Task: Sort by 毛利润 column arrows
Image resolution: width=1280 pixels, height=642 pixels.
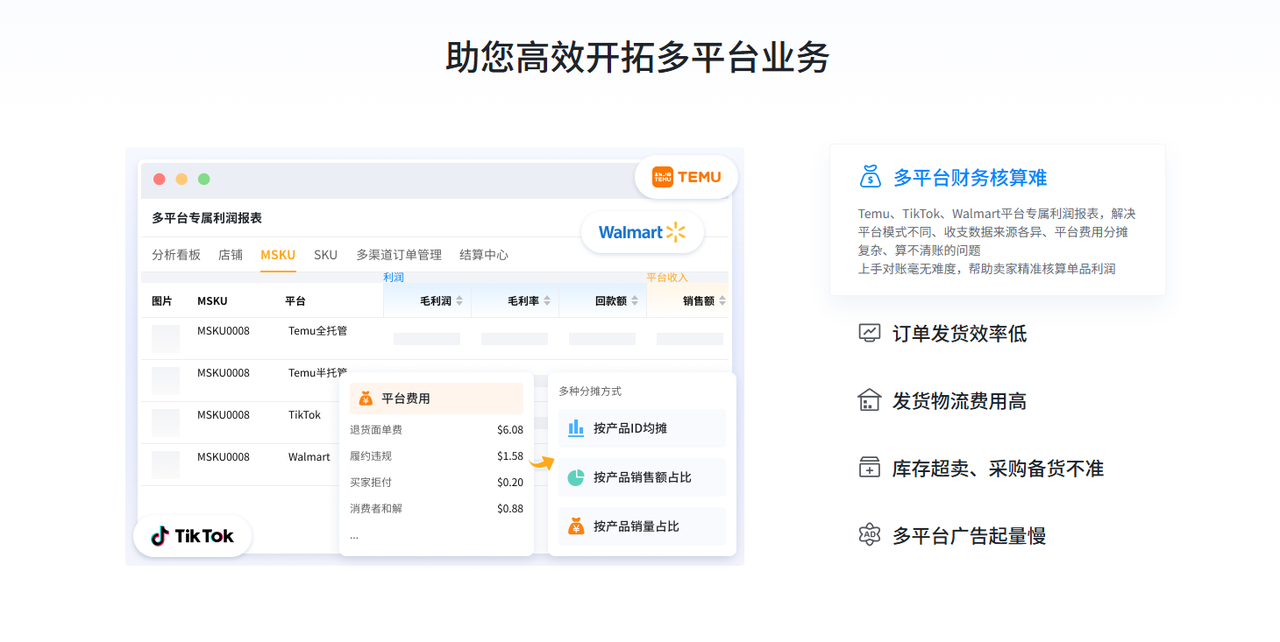Action: 460,301
